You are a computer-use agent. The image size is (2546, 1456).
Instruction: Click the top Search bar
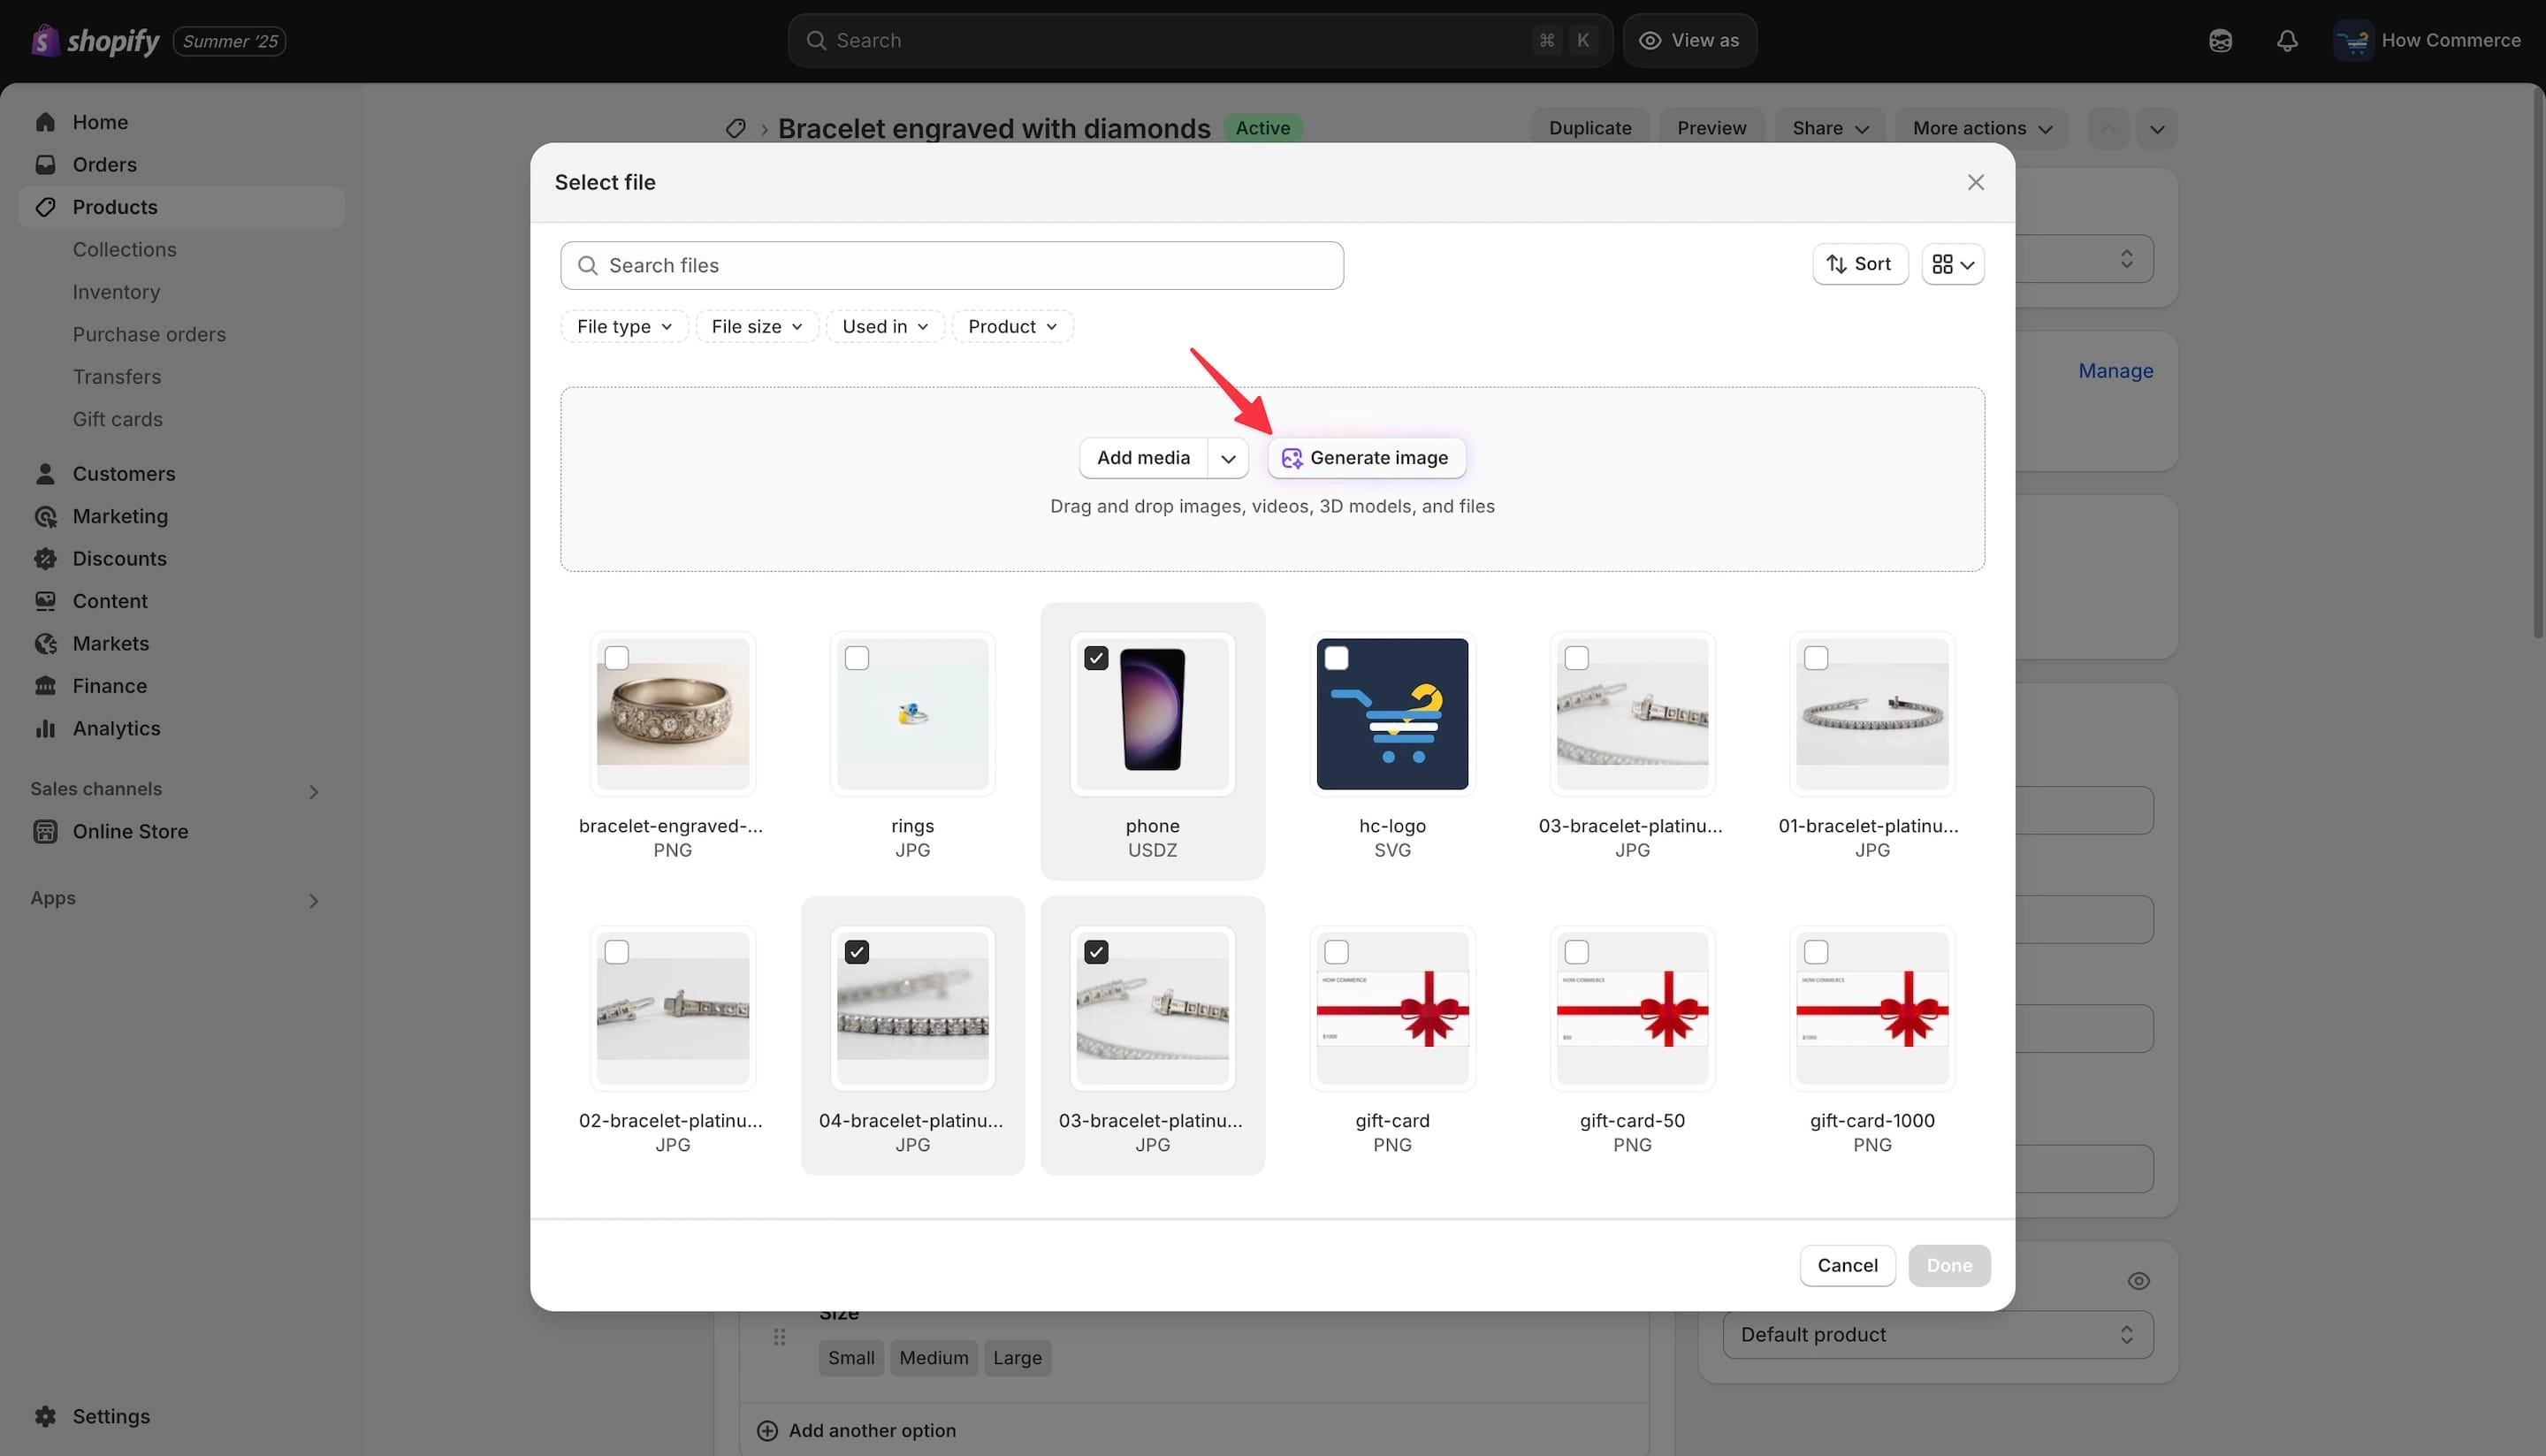click(x=1199, y=40)
